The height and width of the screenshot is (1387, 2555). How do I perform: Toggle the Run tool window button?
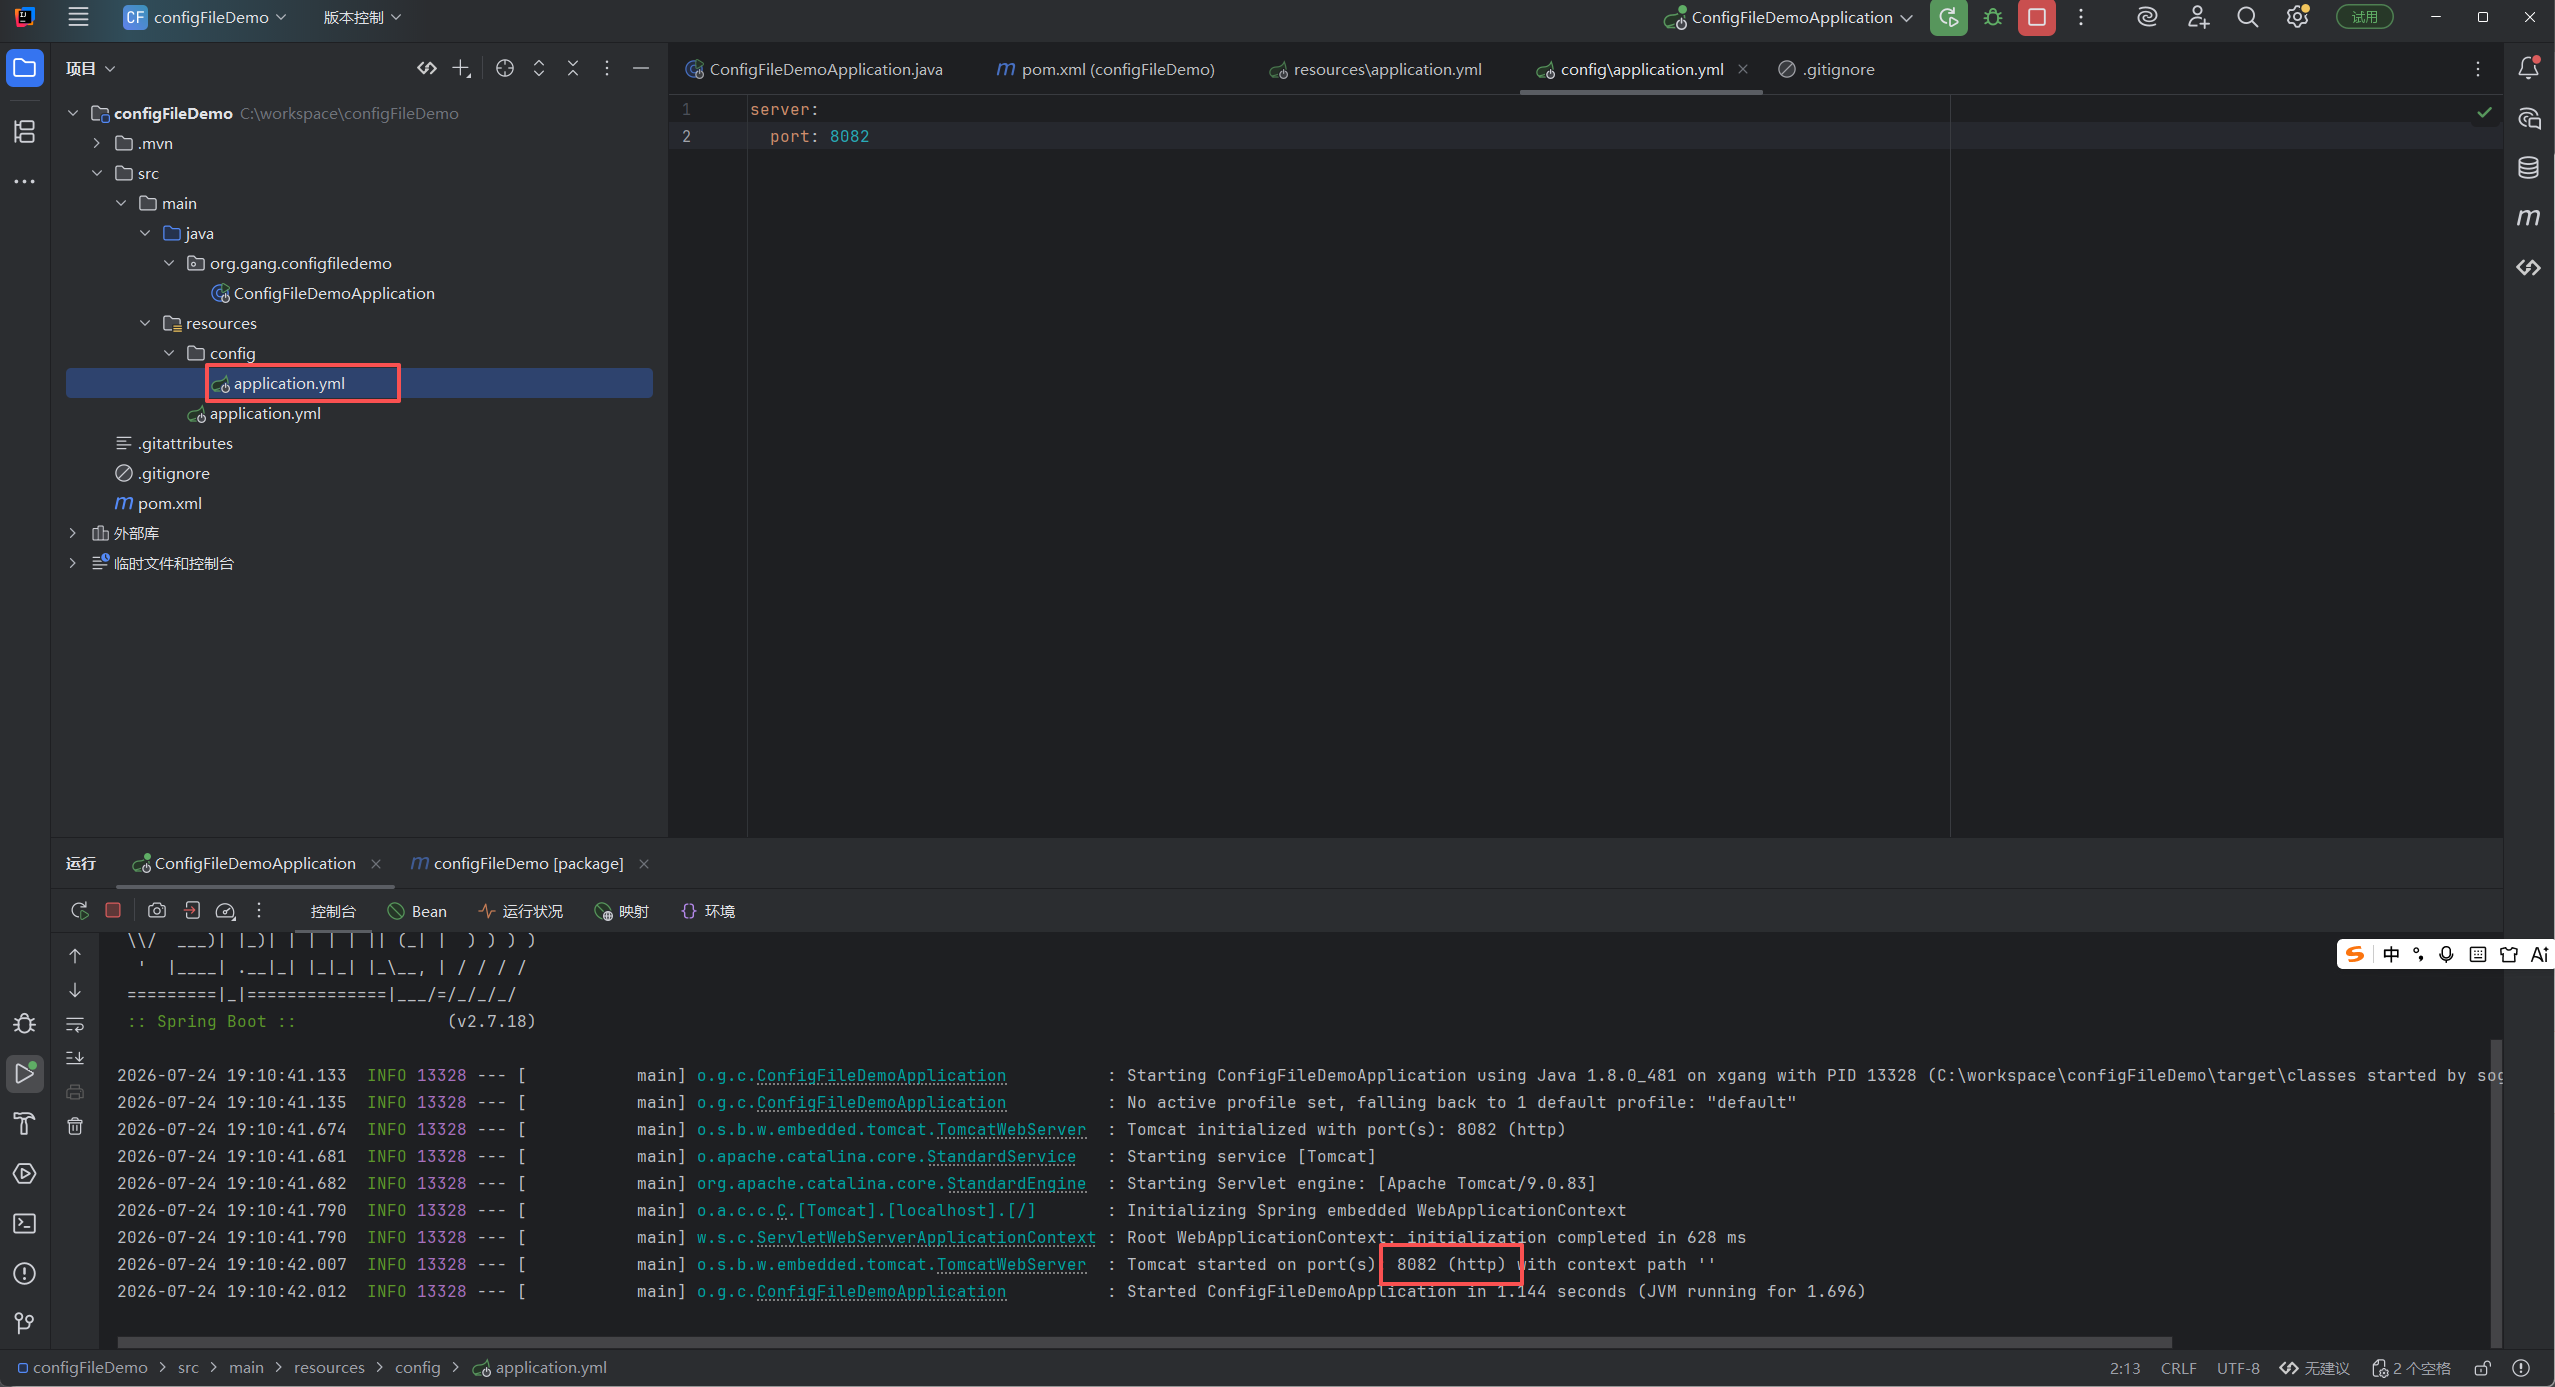(x=25, y=1073)
